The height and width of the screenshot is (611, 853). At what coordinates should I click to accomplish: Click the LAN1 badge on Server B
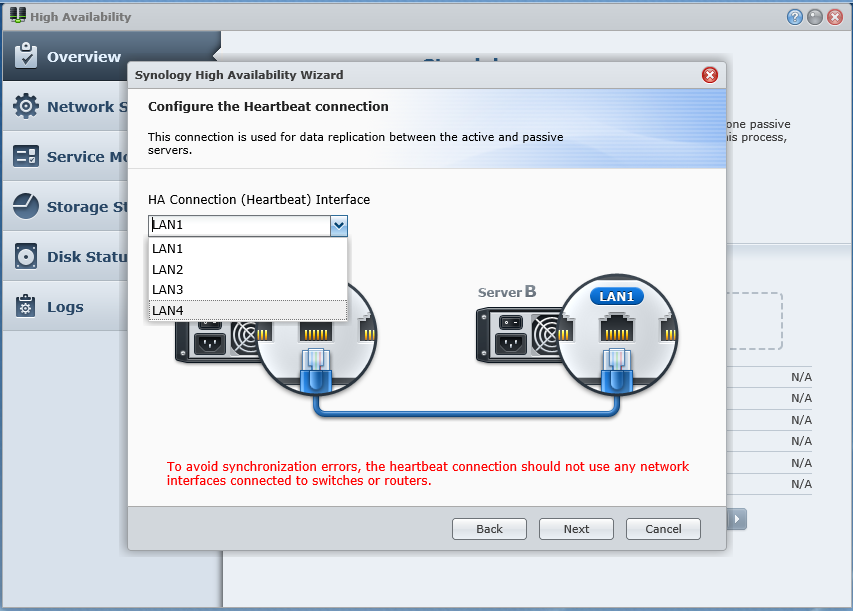[x=616, y=297]
